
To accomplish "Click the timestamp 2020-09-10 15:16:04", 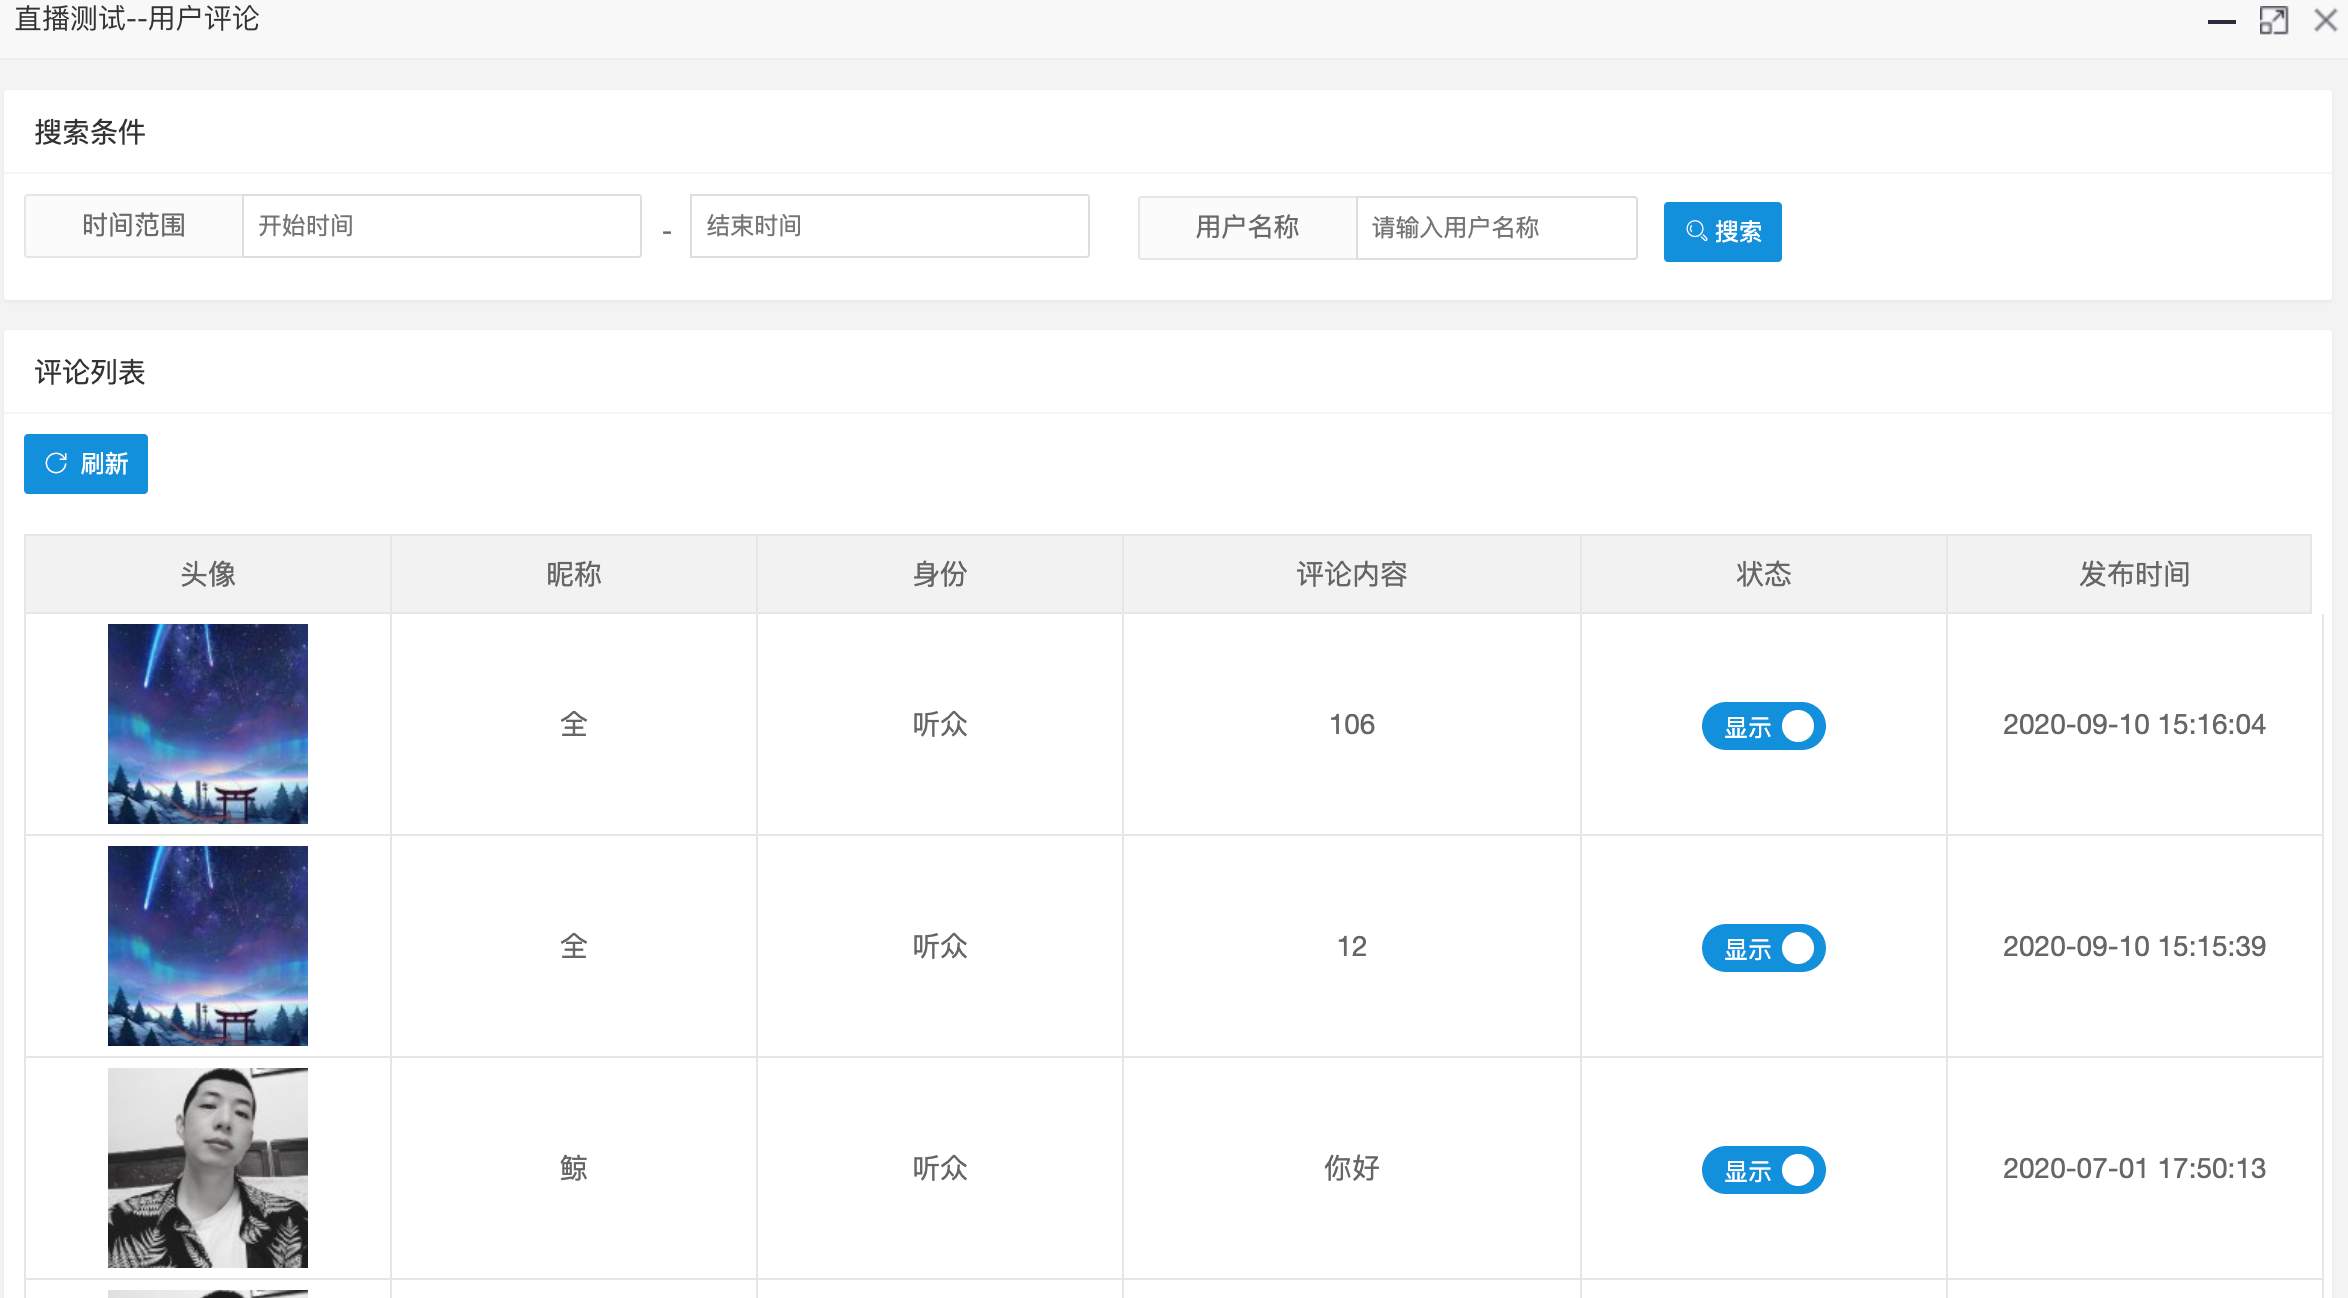I will click(2134, 724).
